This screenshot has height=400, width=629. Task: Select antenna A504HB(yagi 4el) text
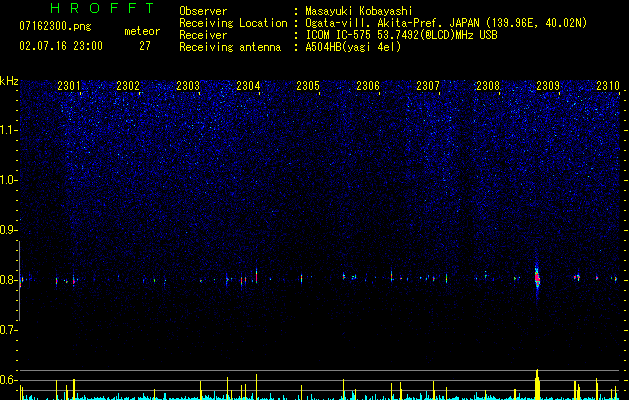click(x=353, y=47)
